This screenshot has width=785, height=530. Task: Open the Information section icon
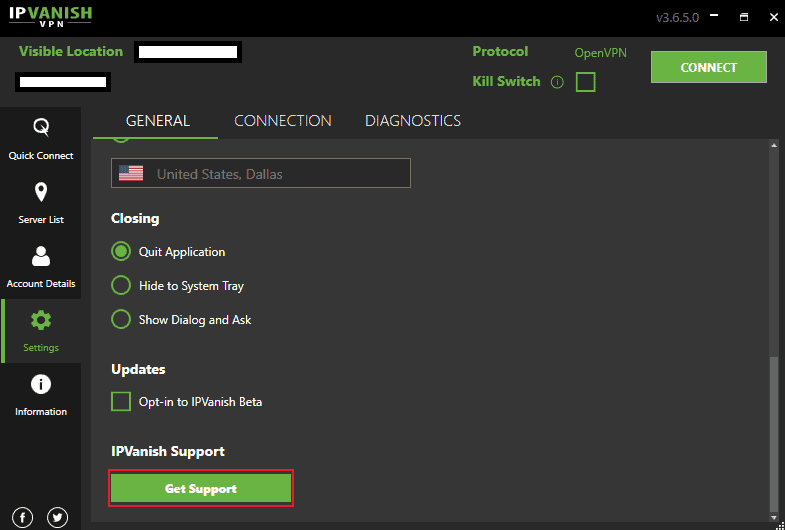[x=41, y=384]
